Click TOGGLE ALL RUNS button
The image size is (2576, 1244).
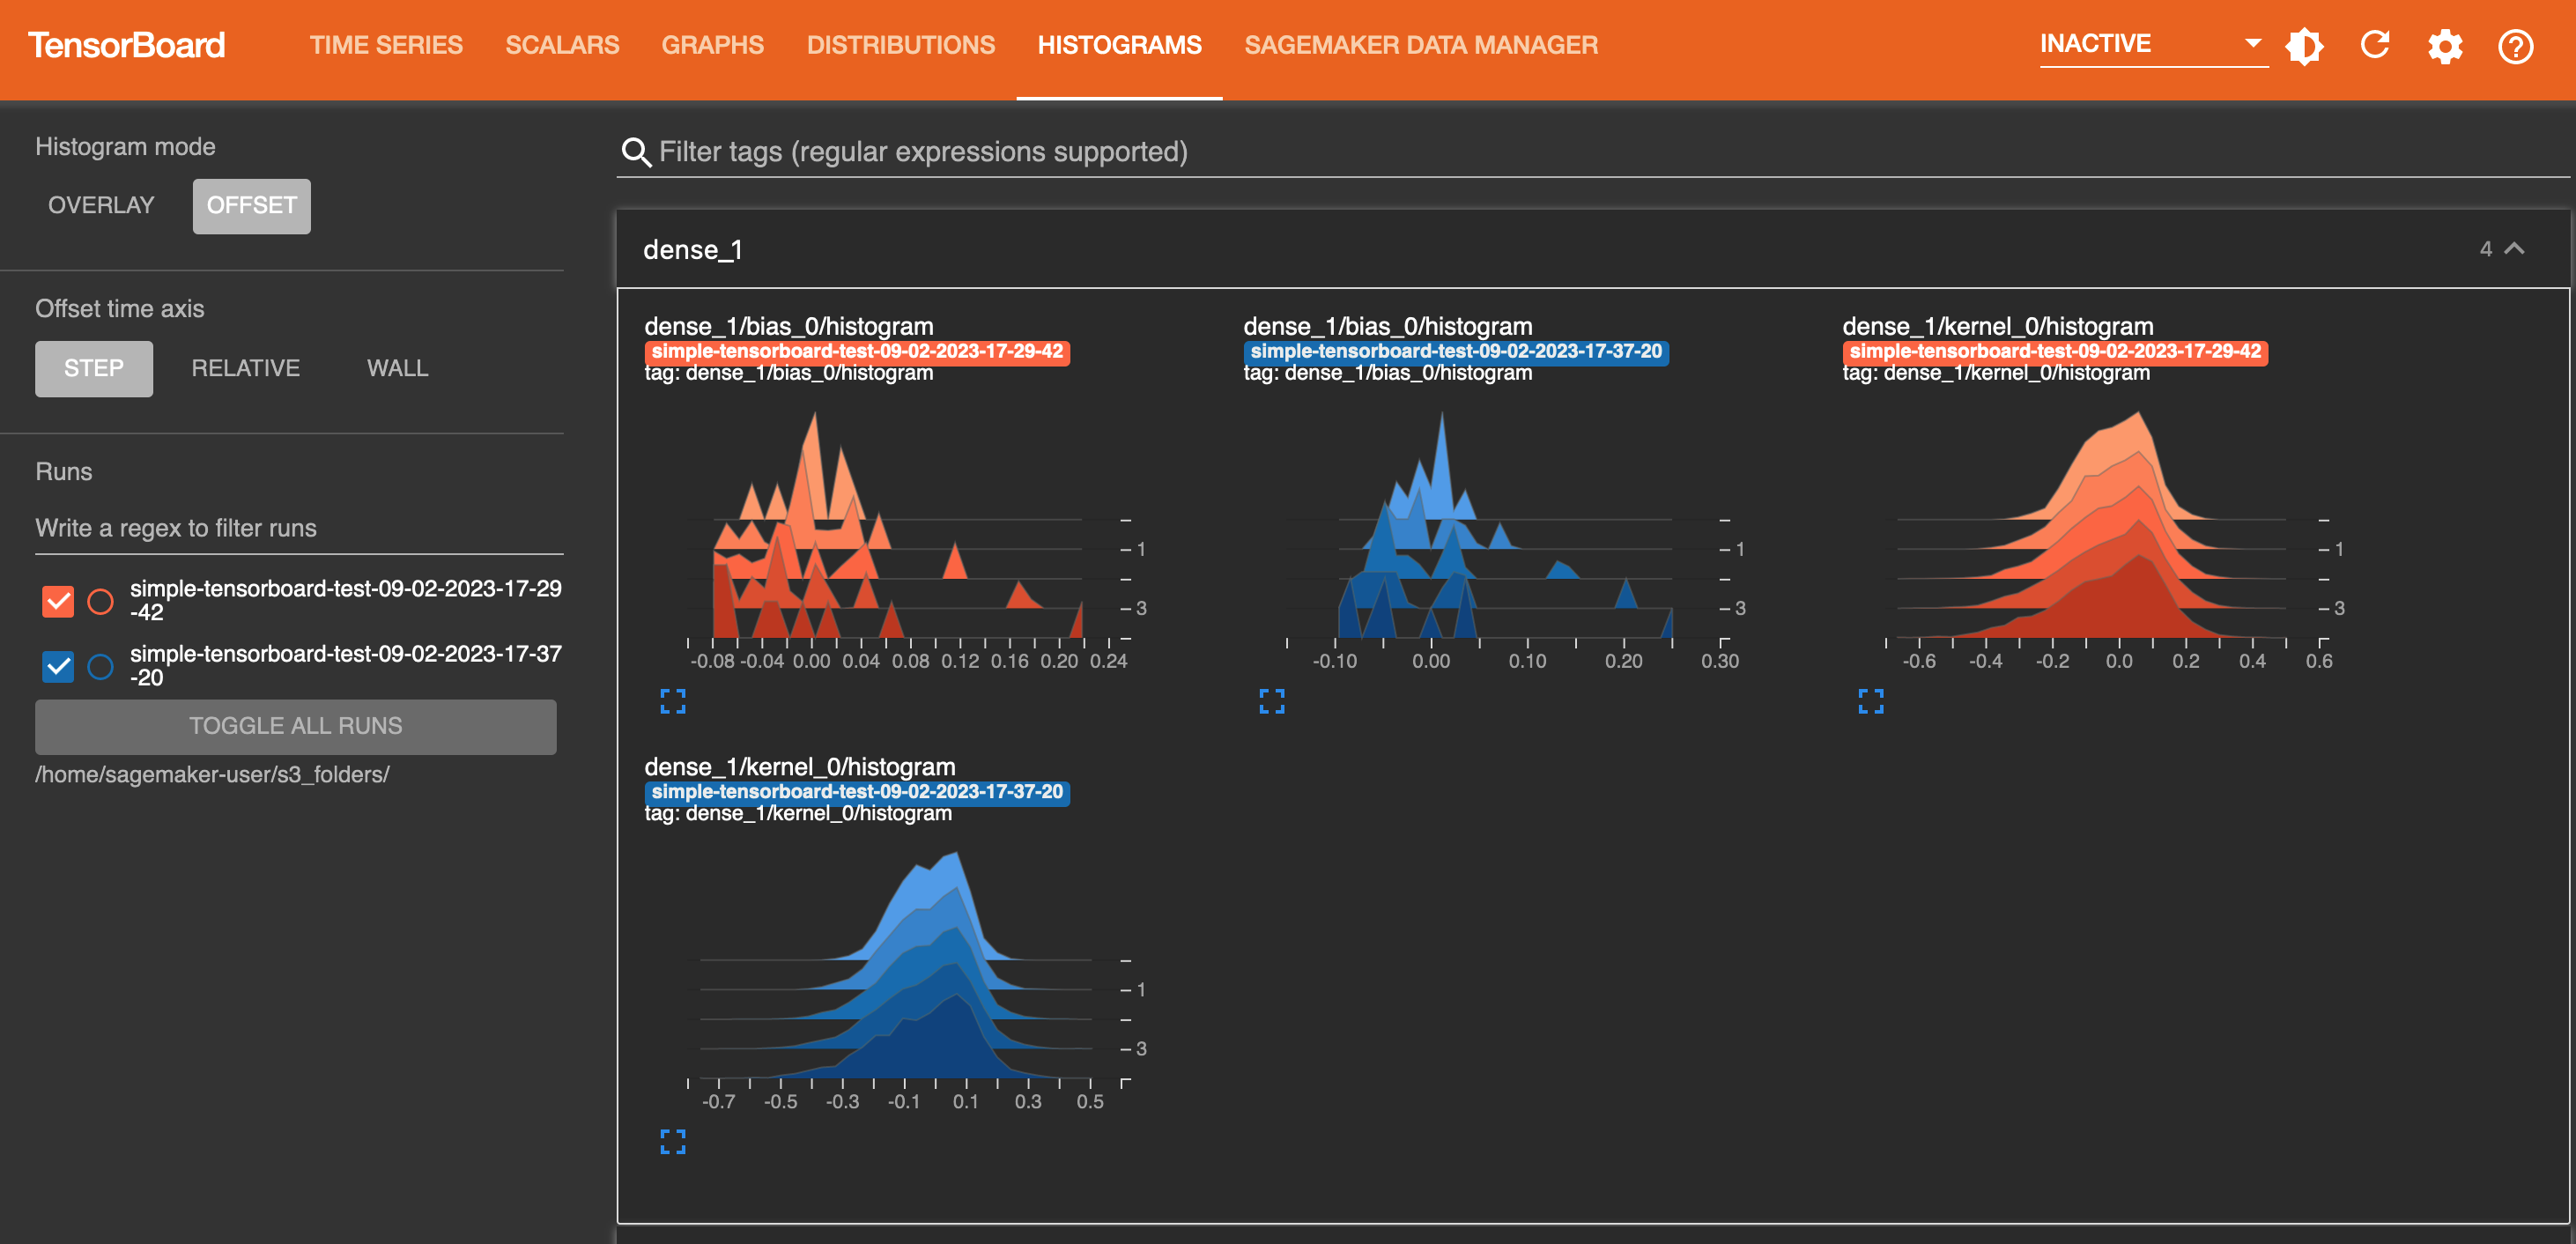296,725
